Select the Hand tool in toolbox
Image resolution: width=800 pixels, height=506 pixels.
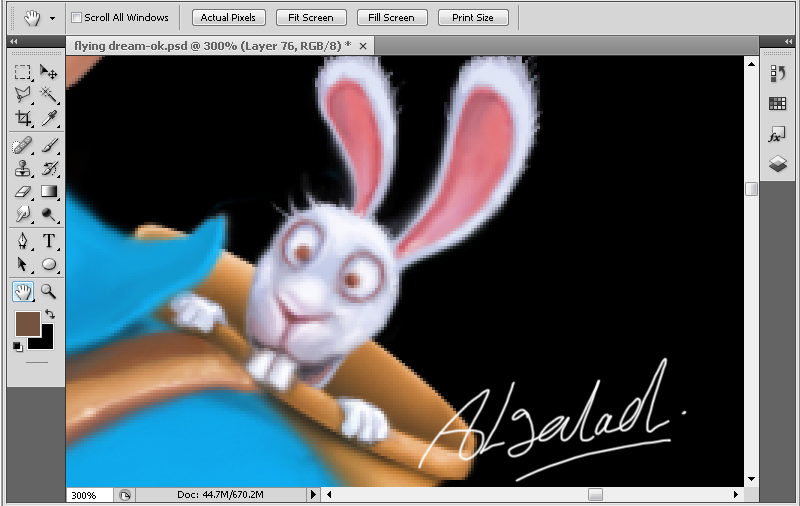click(x=22, y=292)
